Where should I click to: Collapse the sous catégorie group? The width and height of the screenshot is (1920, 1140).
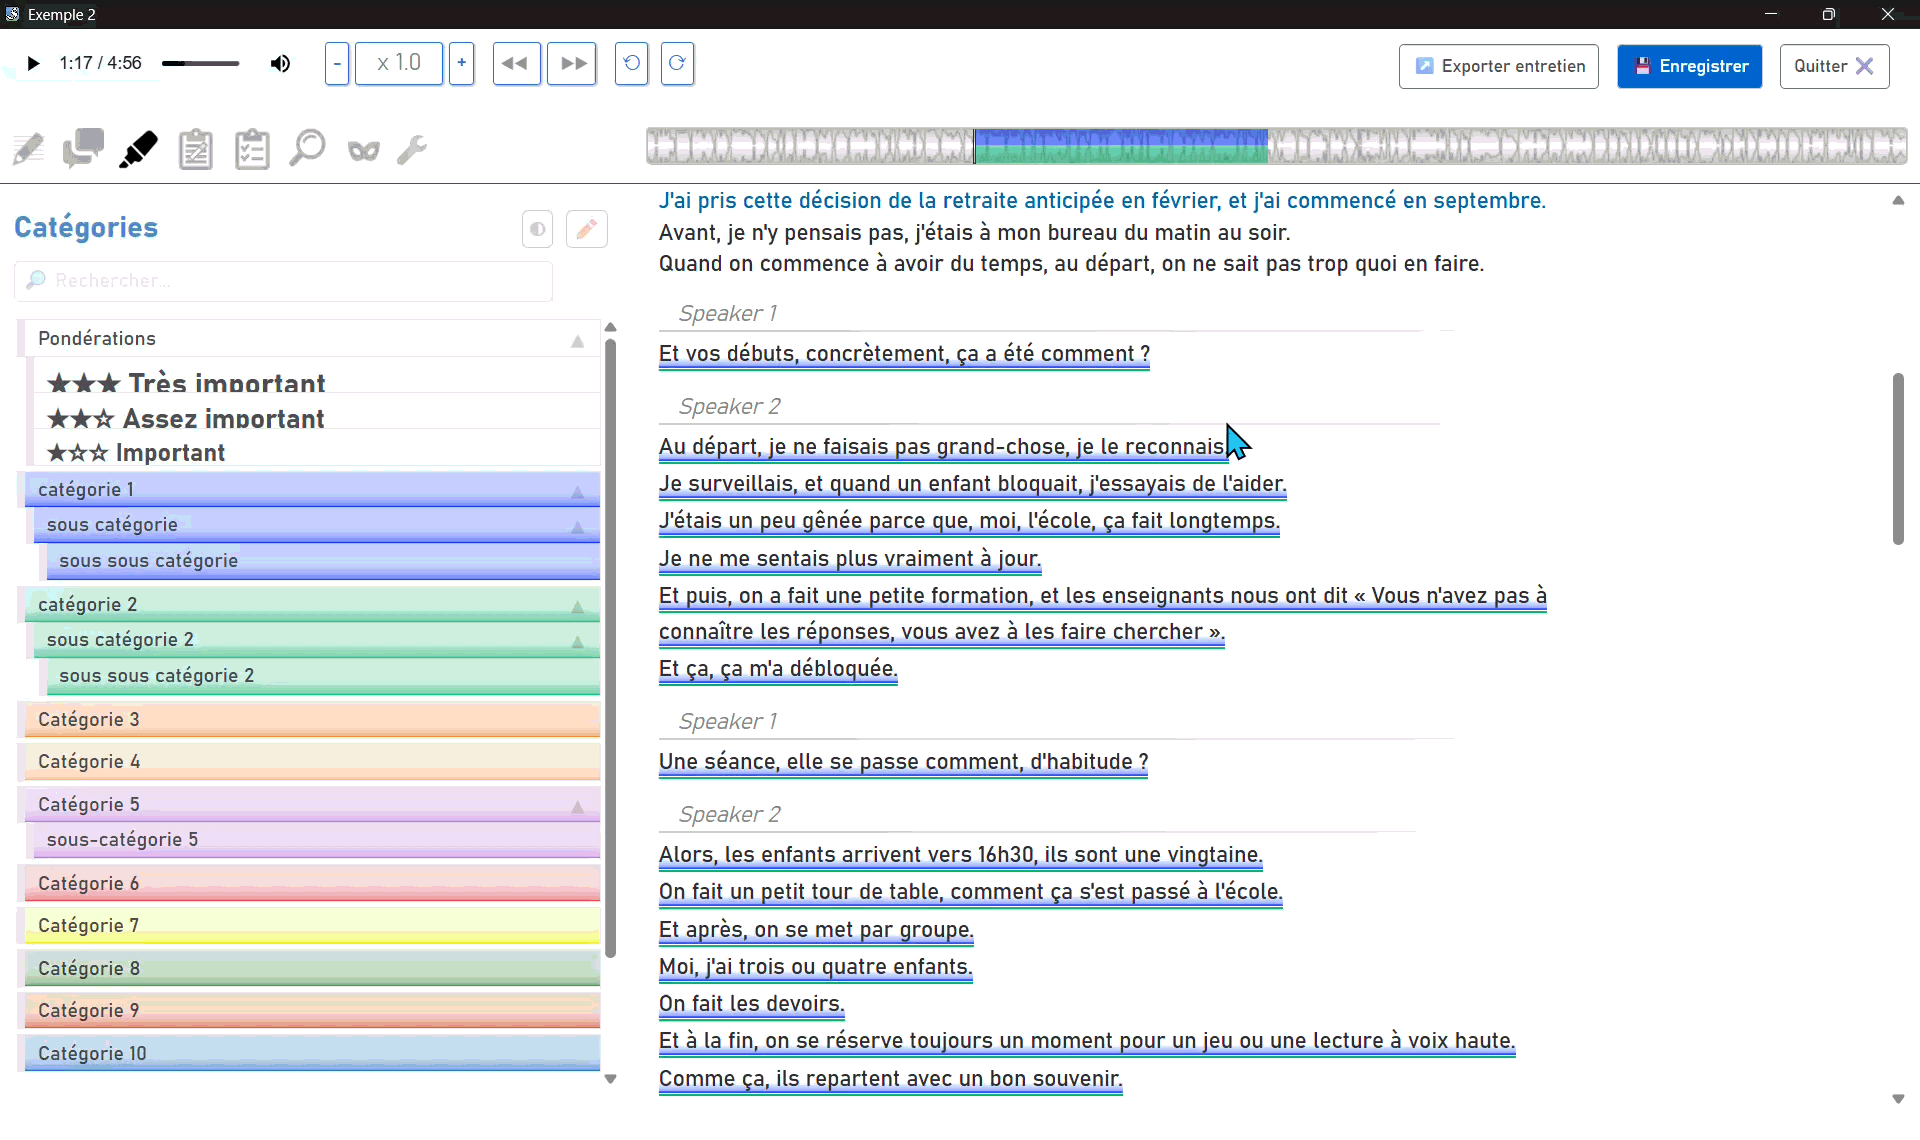click(x=577, y=527)
